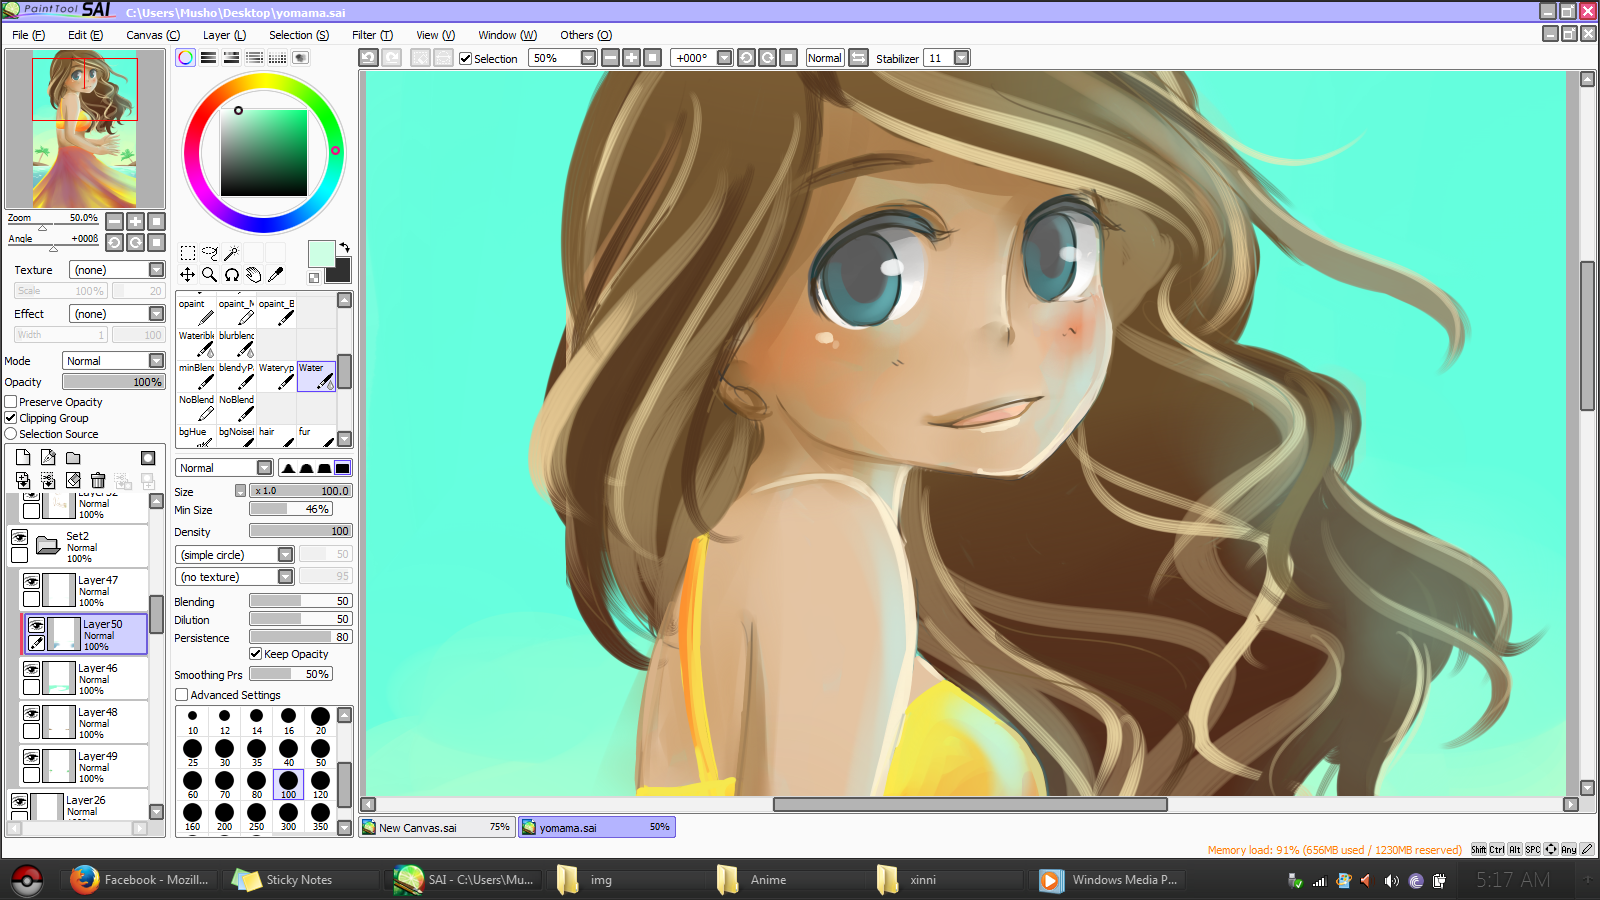Select the Magic Wand tool
1600x900 pixels.
pyautogui.click(x=231, y=253)
